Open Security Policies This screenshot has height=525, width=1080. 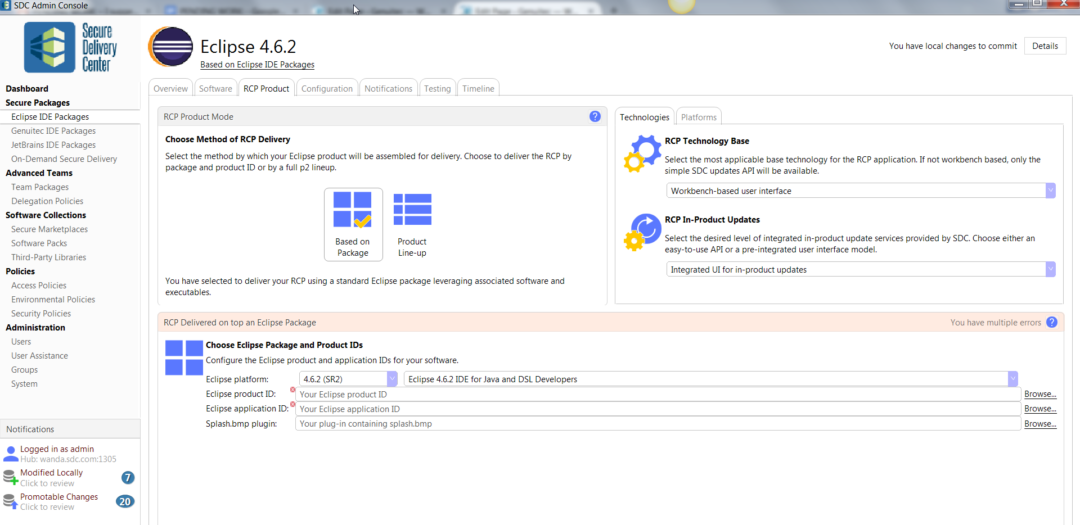point(41,313)
